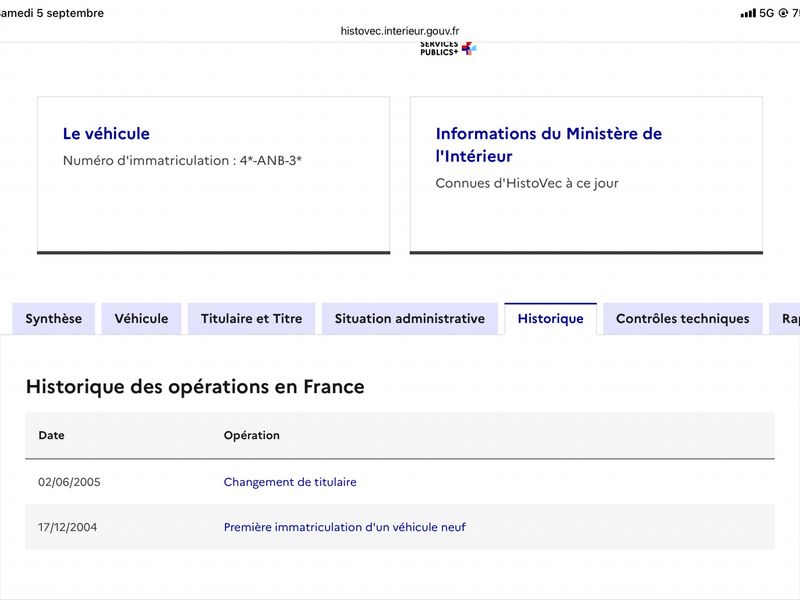Select the Historique tab
This screenshot has height=600, width=800.
(x=551, y=319)
